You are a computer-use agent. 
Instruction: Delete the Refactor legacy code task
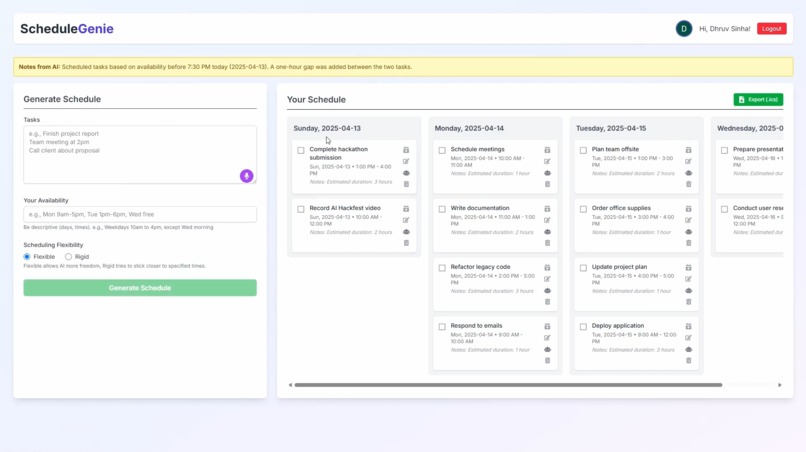pyautogui.click(x=547, y=302)
